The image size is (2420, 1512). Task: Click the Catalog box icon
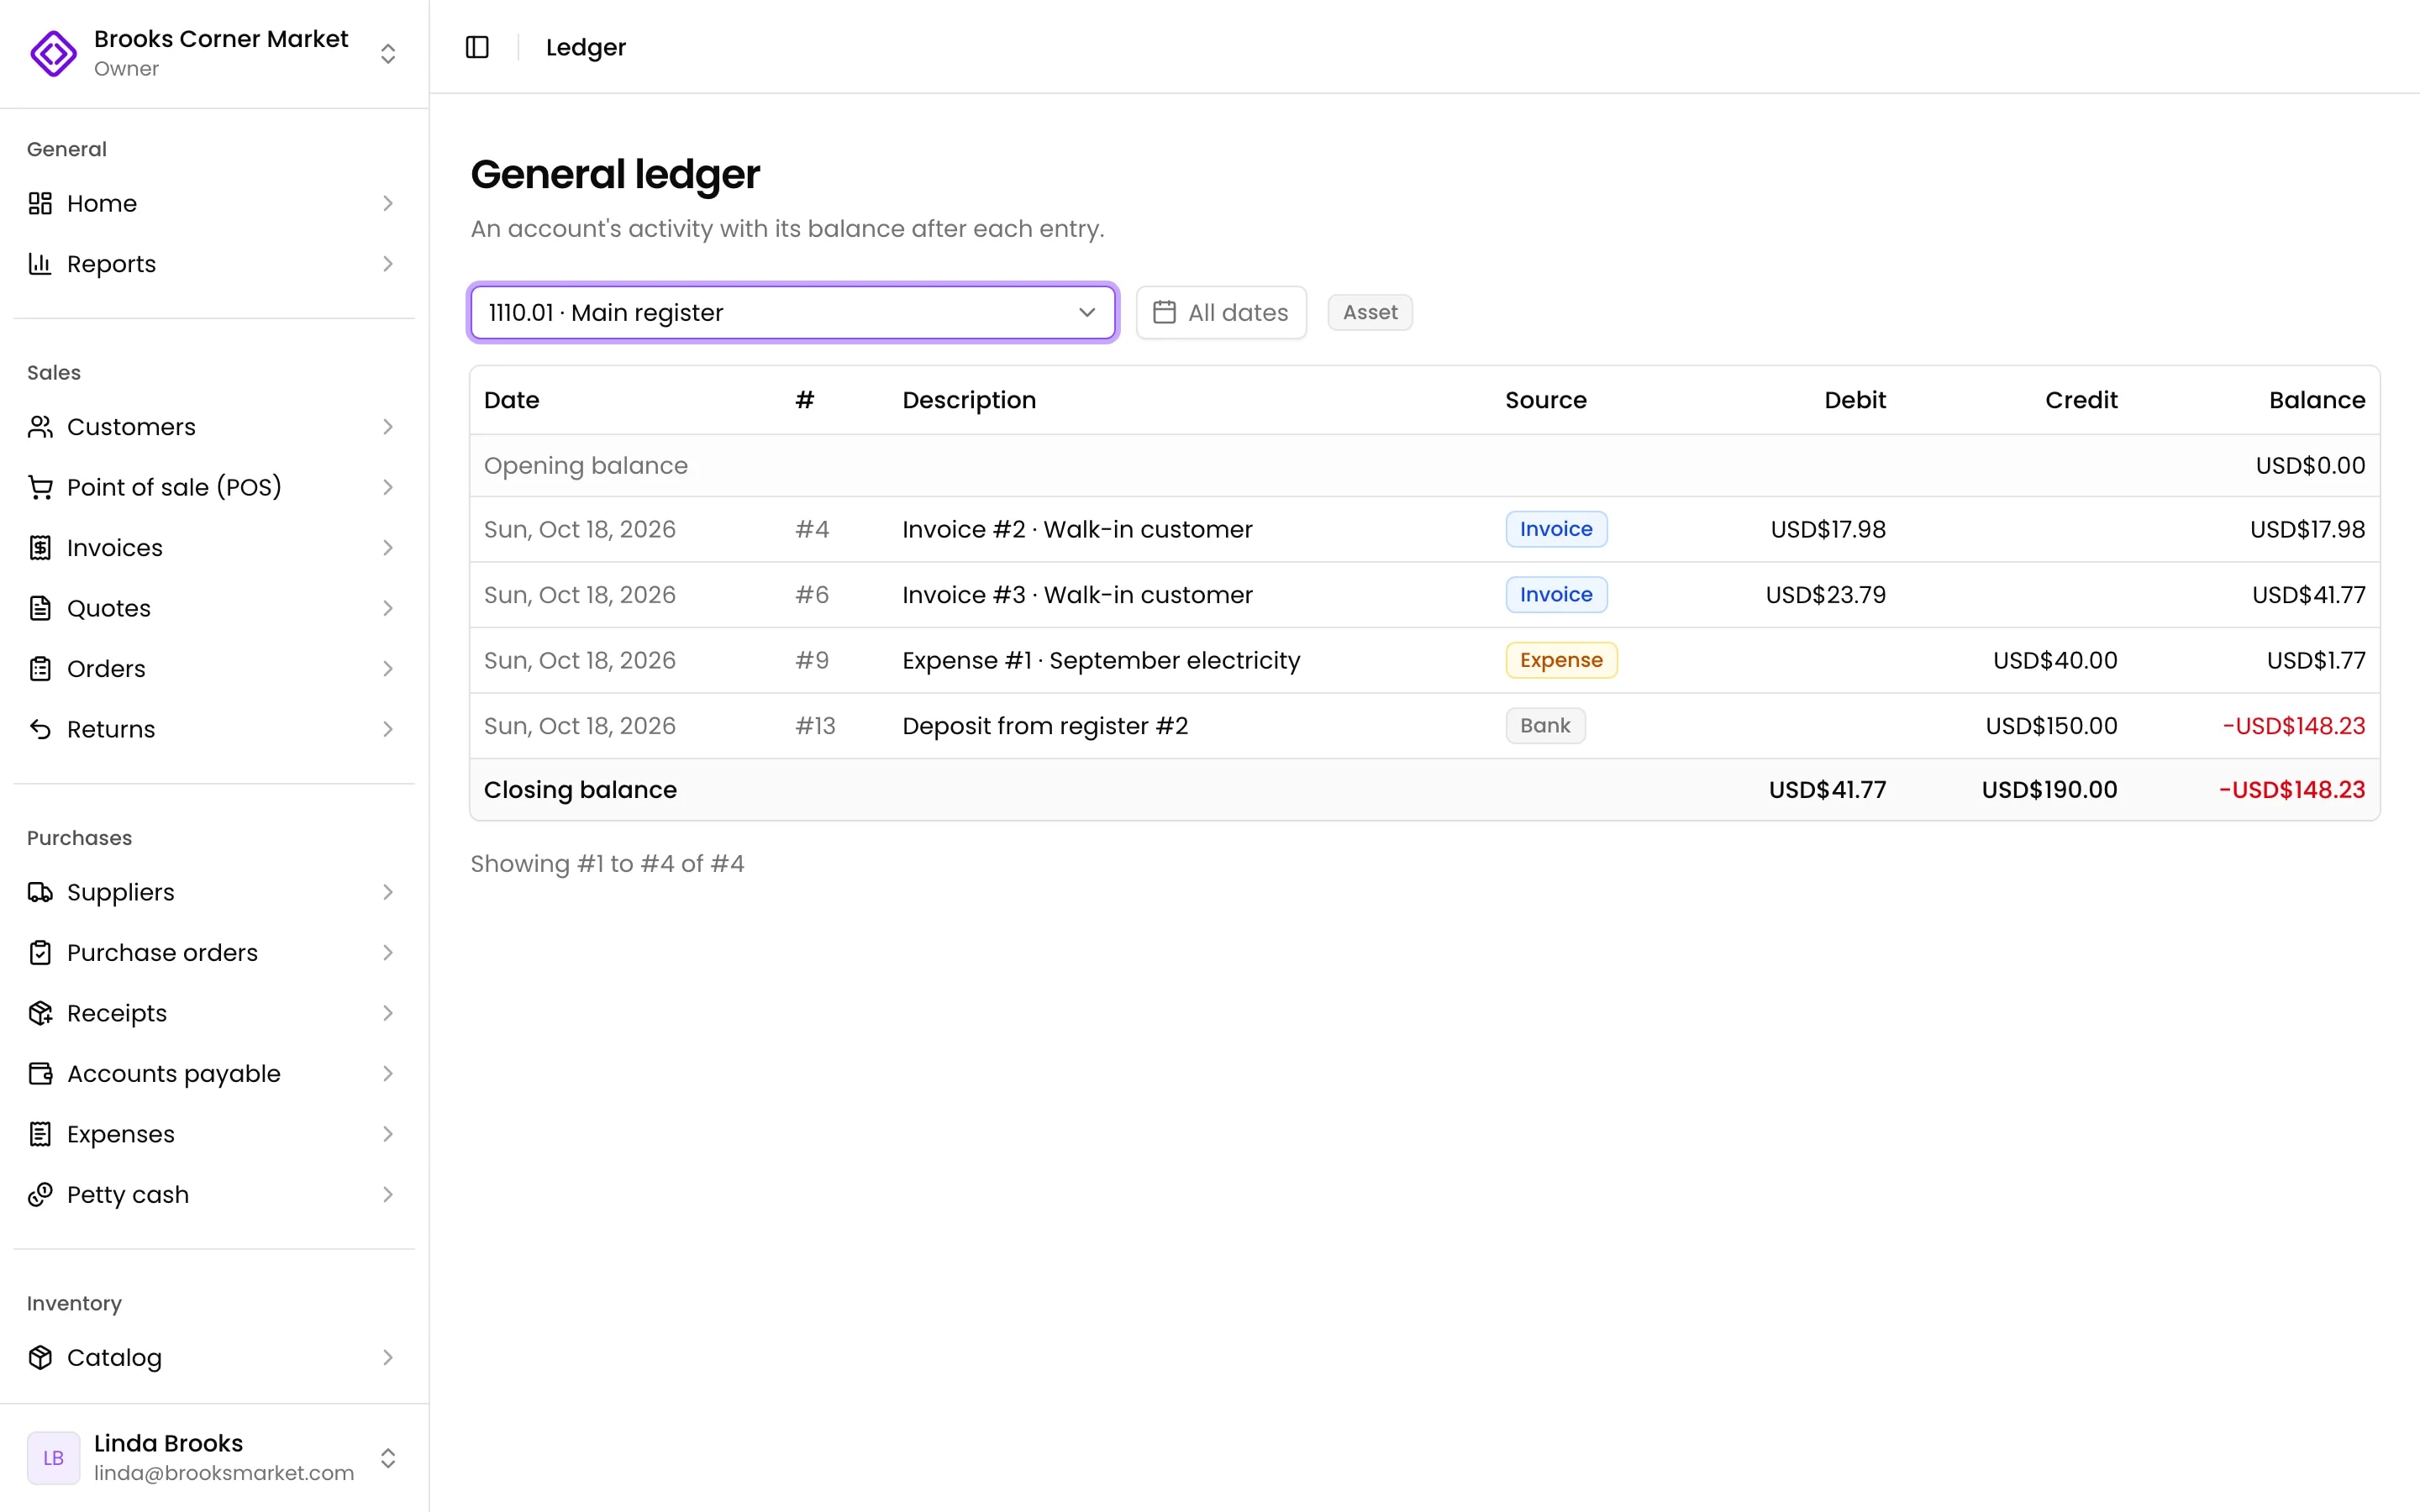point(40,1358)
